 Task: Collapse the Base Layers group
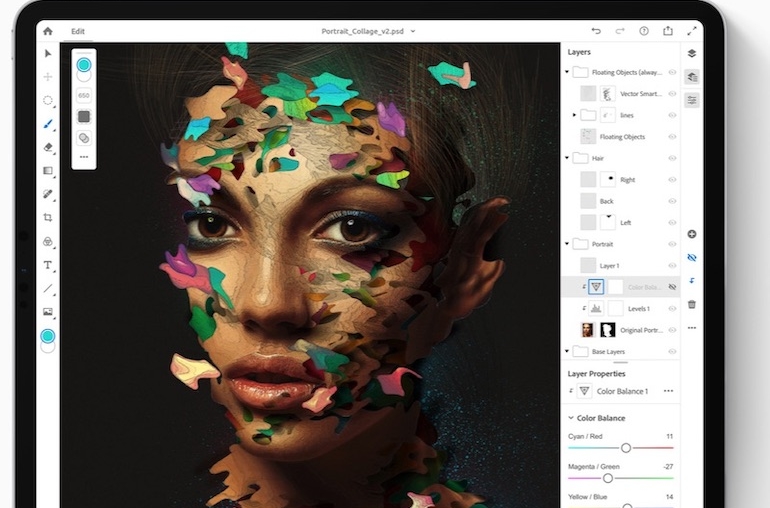pyautogui.click(x=567, y=351)
